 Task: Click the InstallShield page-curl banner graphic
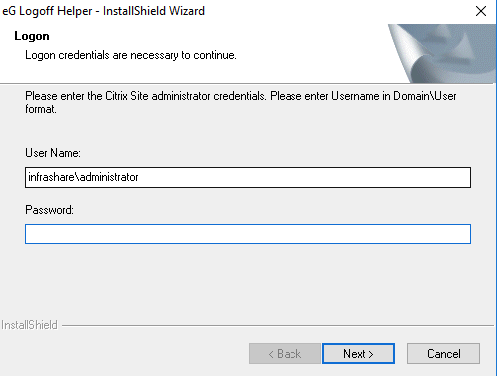click(442, 53)
